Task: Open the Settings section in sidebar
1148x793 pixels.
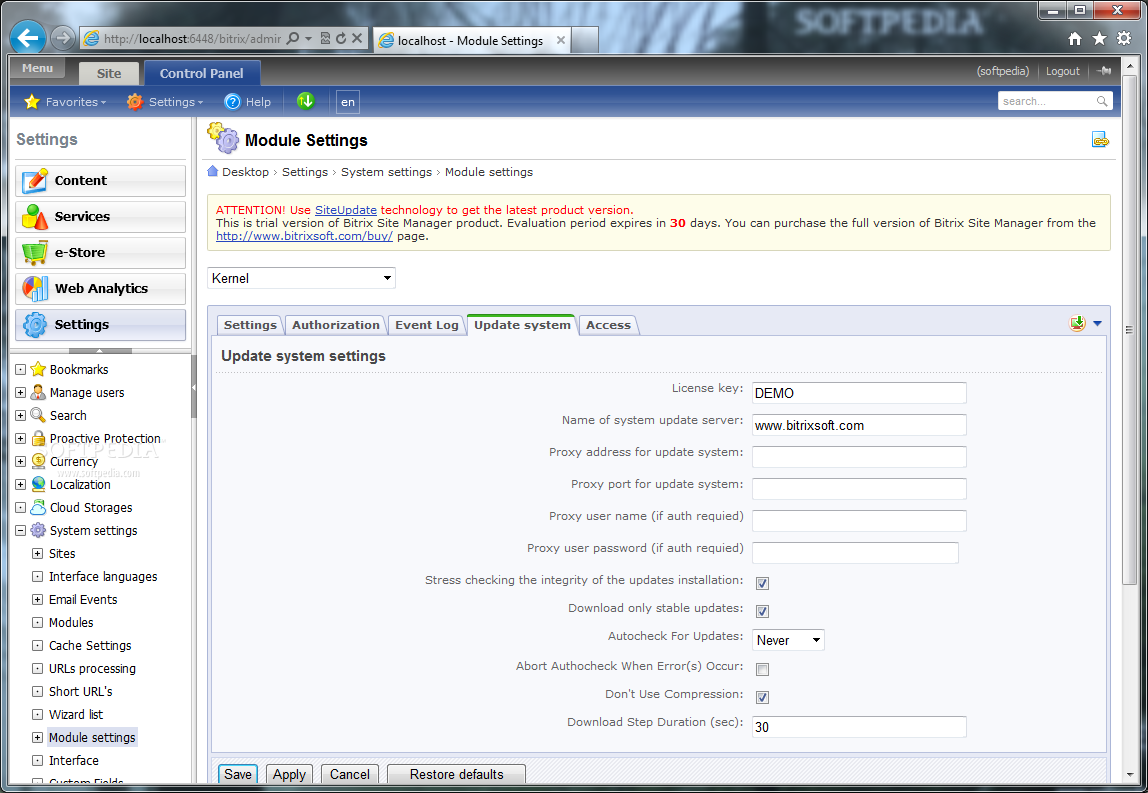Action: click(x=100, y=324)
